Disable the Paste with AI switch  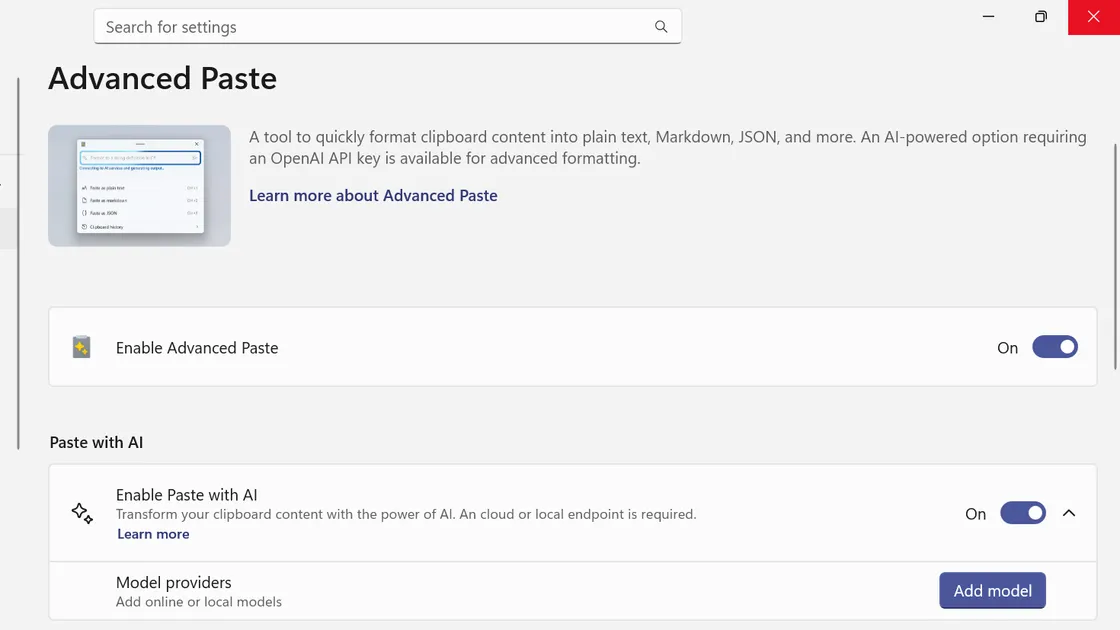(x=1023, y=513)
